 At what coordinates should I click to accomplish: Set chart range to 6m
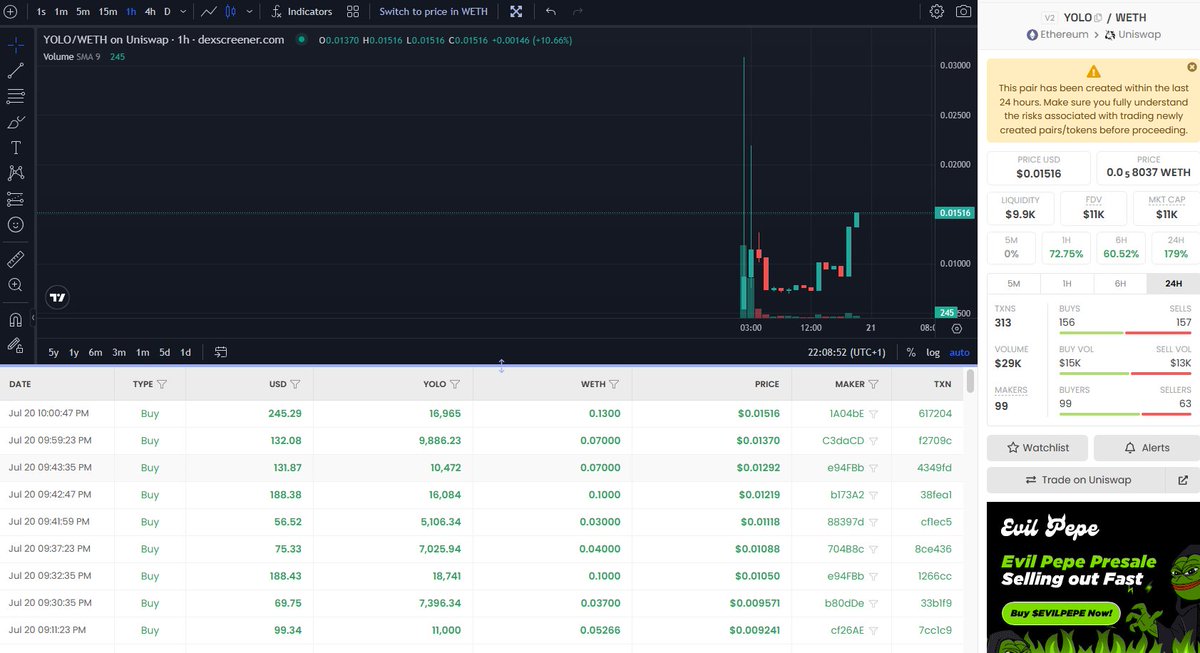pyautogui.click(x=95, y=352)
